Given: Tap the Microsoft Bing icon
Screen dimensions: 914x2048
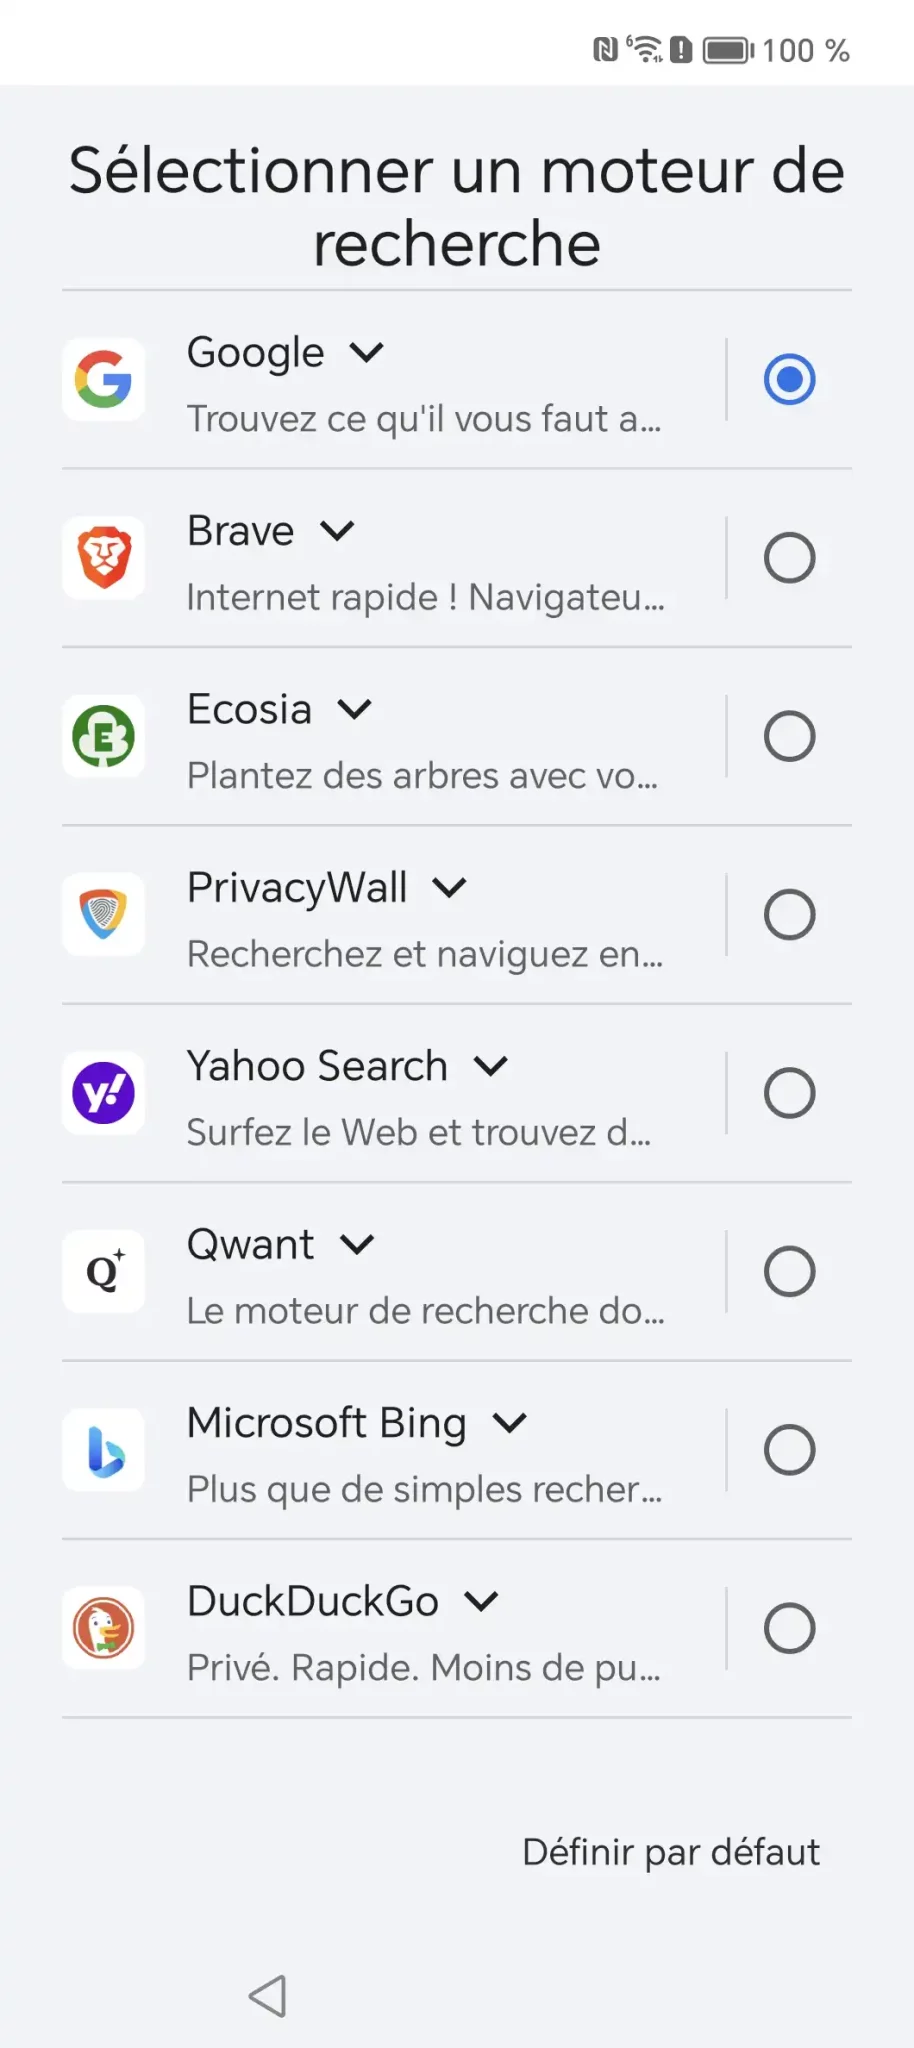Looking at the screenshot, I should tap(103, 1450).
